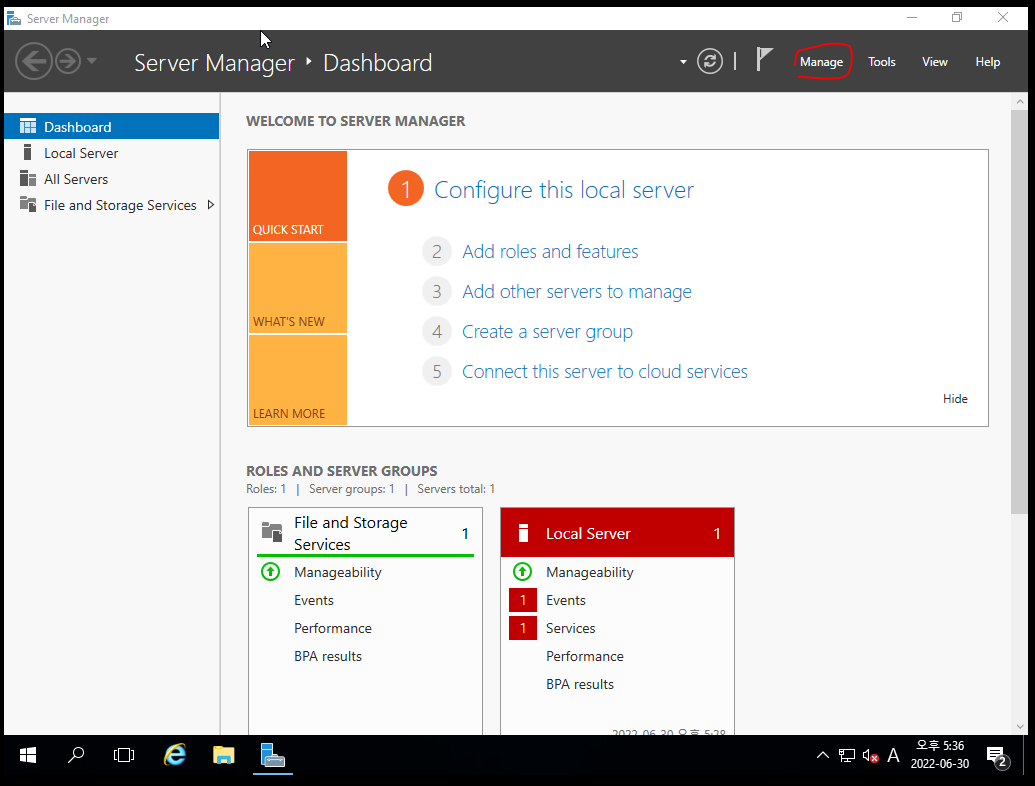This screenshot has width=1035, height=786.
Task: Launch Internet Explorer from the taskbar
Action: coord(175,755)
